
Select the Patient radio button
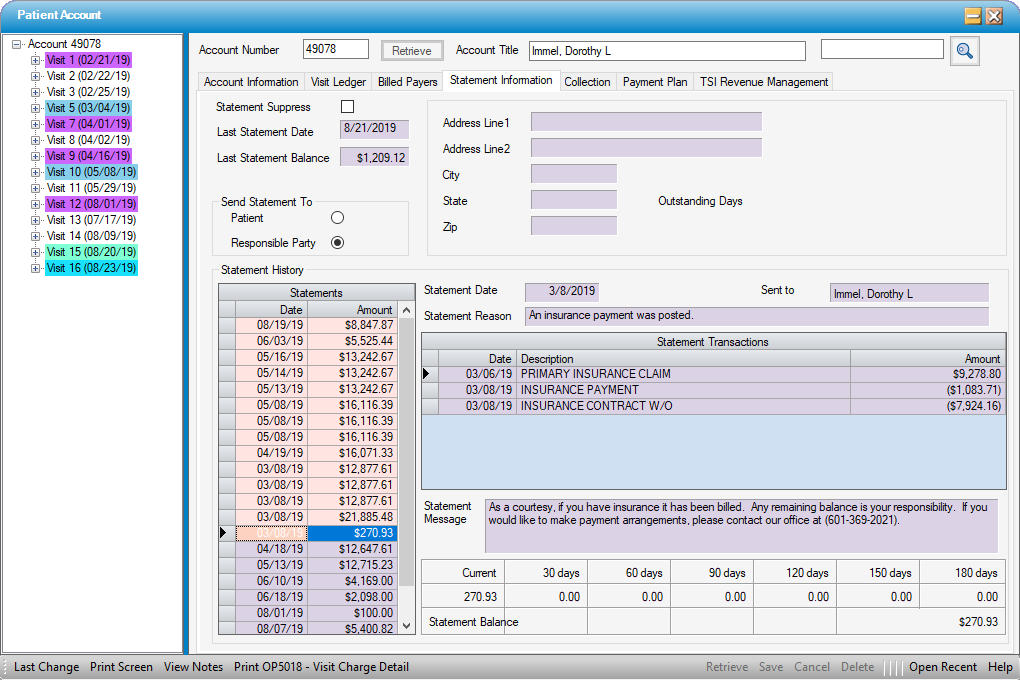[x=337, y=218]
